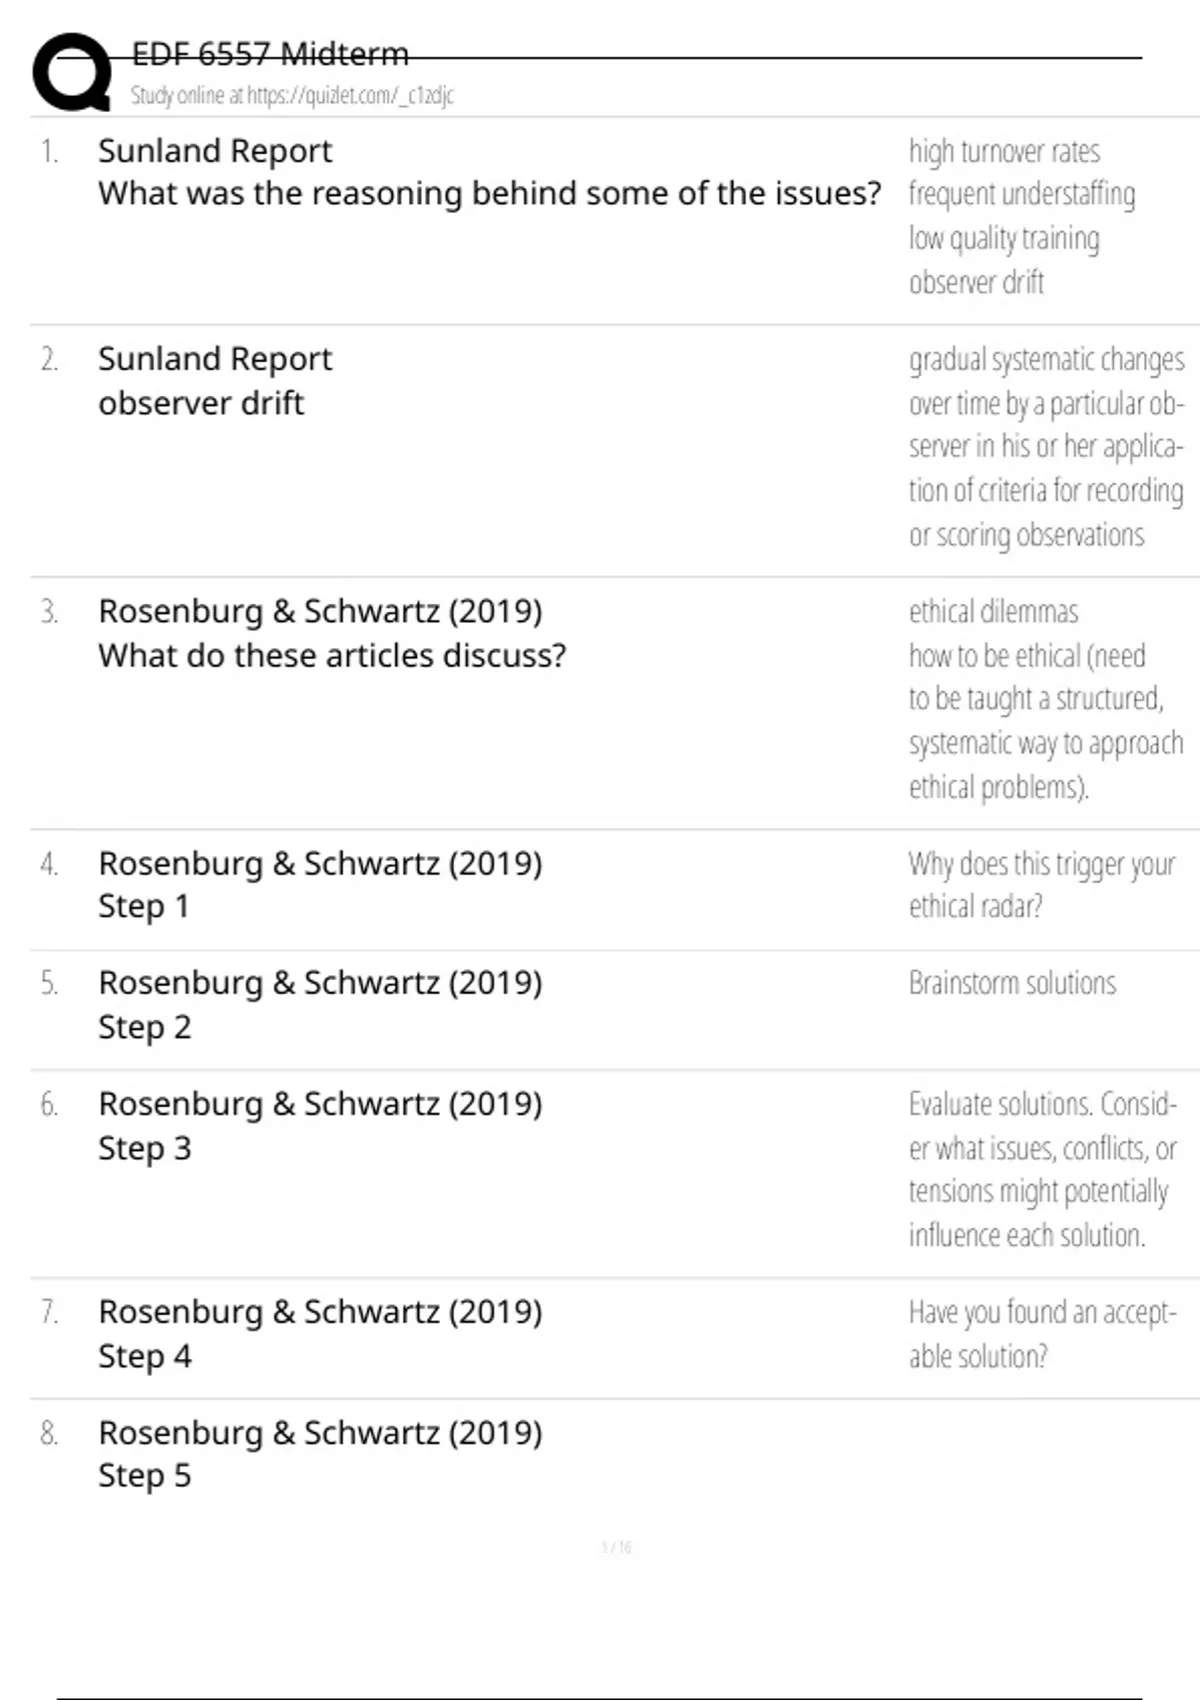Select Rosenburg & Schwartz Step 4 term

point(320,1333)
